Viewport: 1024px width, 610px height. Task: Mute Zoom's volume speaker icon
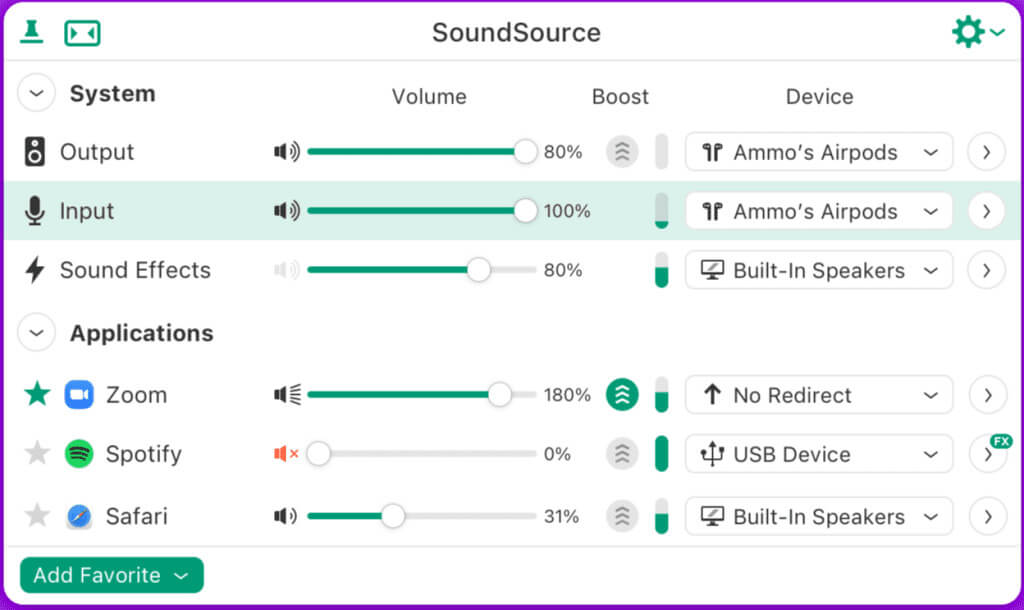tap(287, 394)
